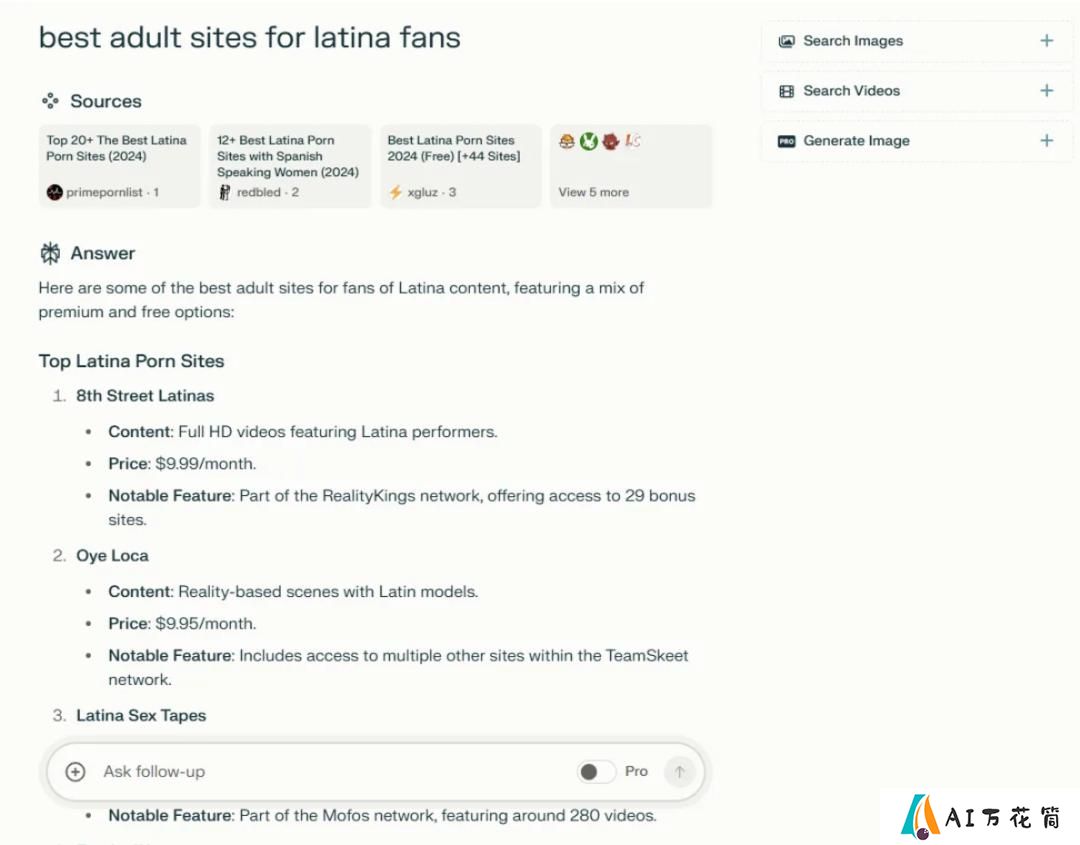Screen dimensions: 1080x845
Task: Click the up-arrow submit button
Action: tap(680, 772)
